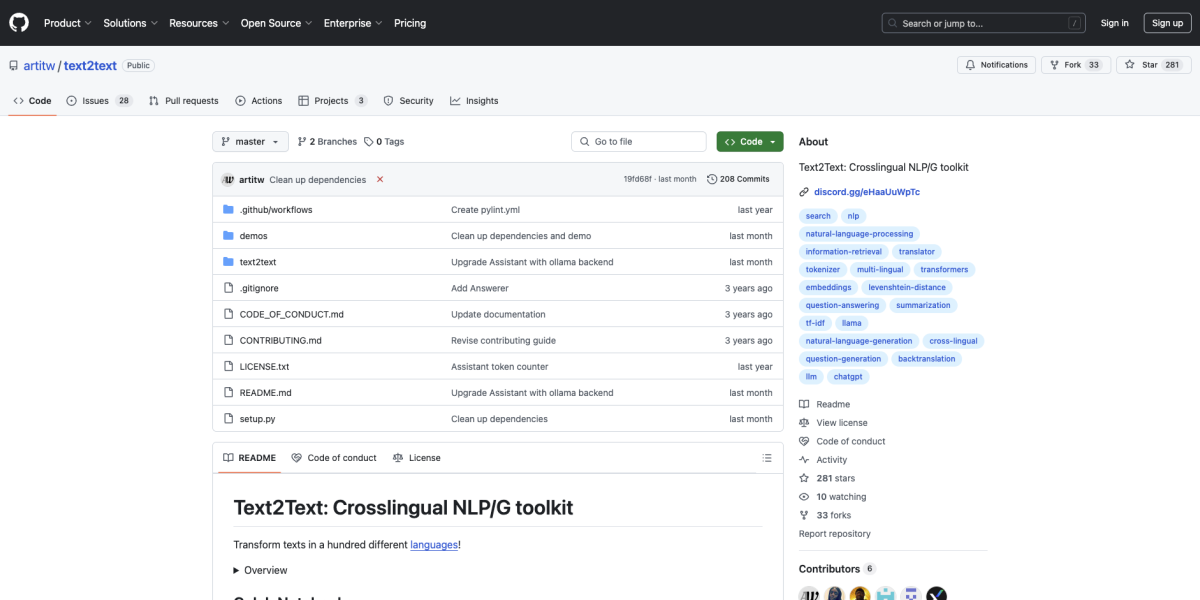Open the master branch dropdown
Image resolution: width=1200 pixels, height=600 pixels.
pos(250,142)
